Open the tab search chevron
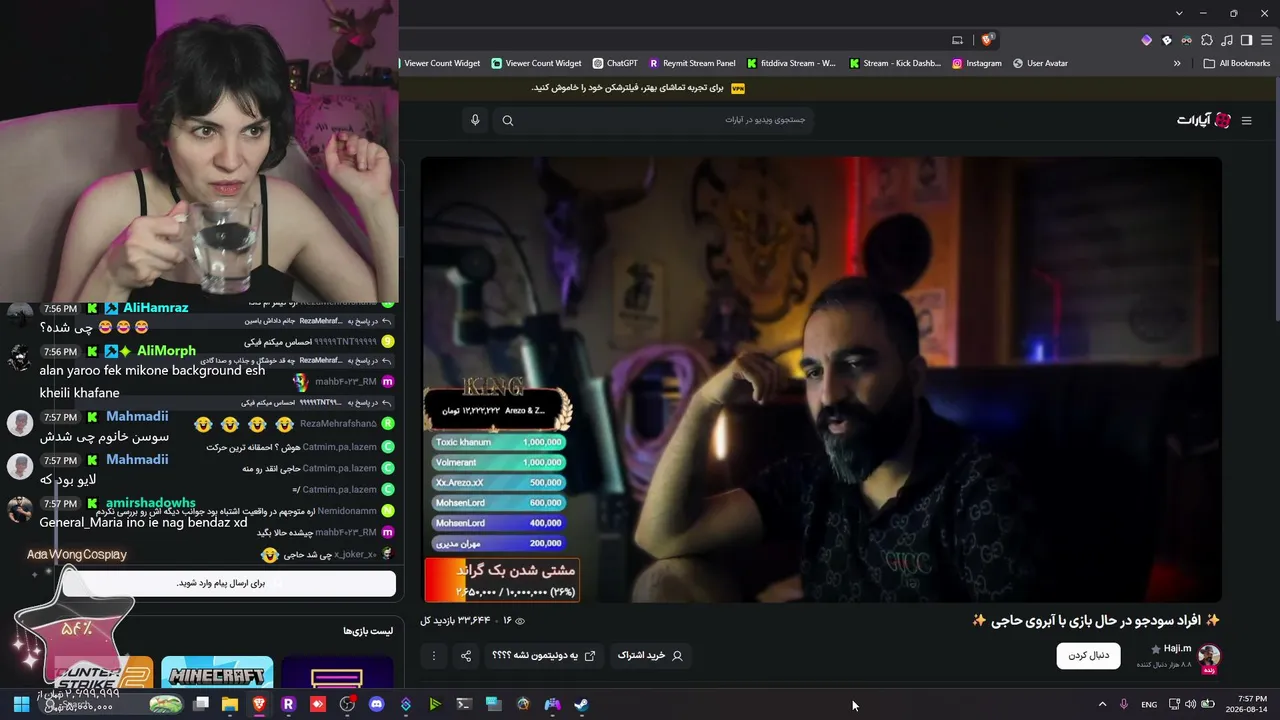 point(1179,13)
